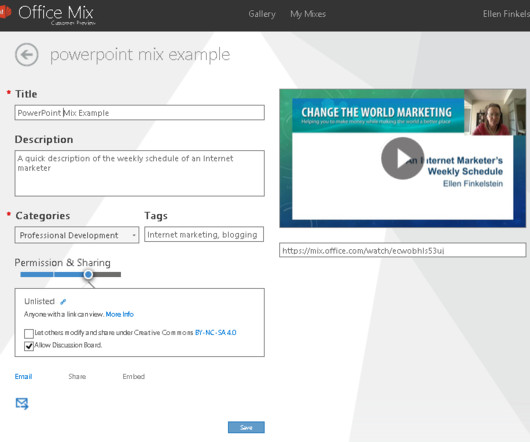
Task: Open the BY-NC-SA 4.0 license link
Action: 216,333
